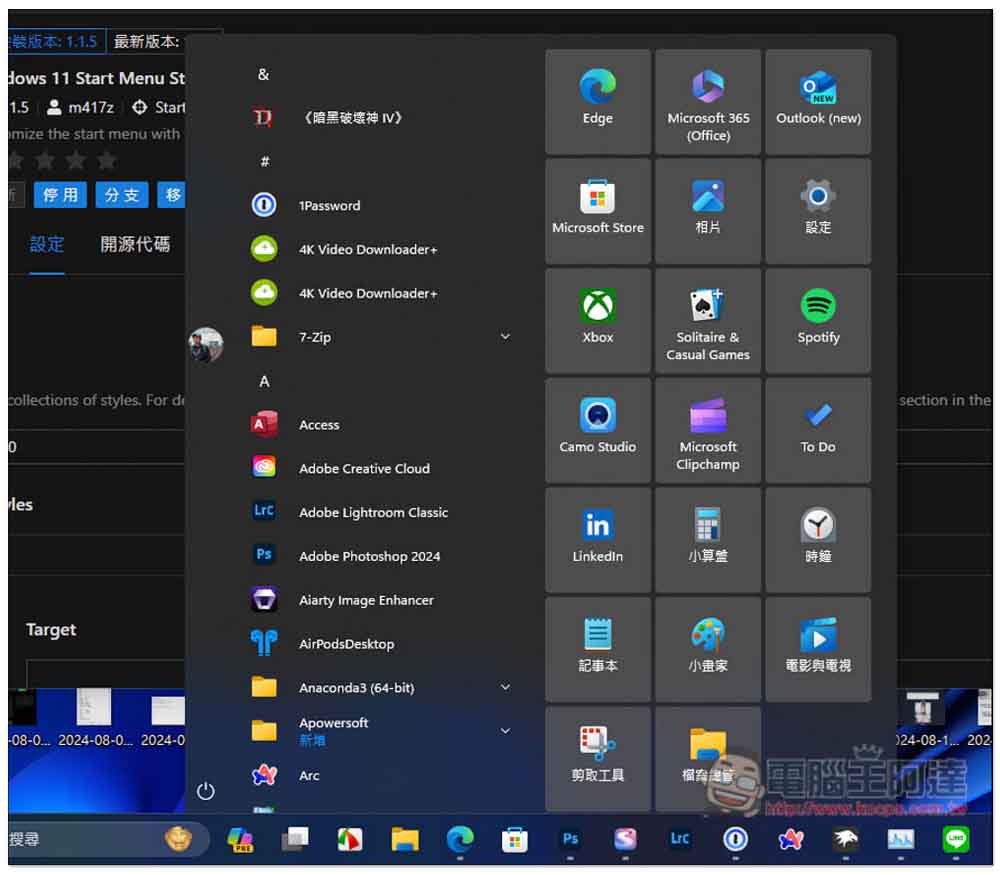Click the m417z author link
Image resolution: width=1000 pixels, height=875 pixels.
pyautogui.click(x=91, y=107)
